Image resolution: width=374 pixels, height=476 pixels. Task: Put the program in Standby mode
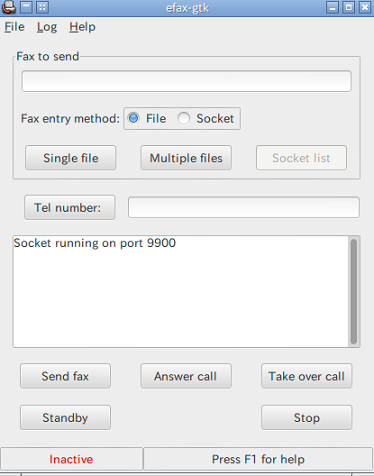point(65,417)
